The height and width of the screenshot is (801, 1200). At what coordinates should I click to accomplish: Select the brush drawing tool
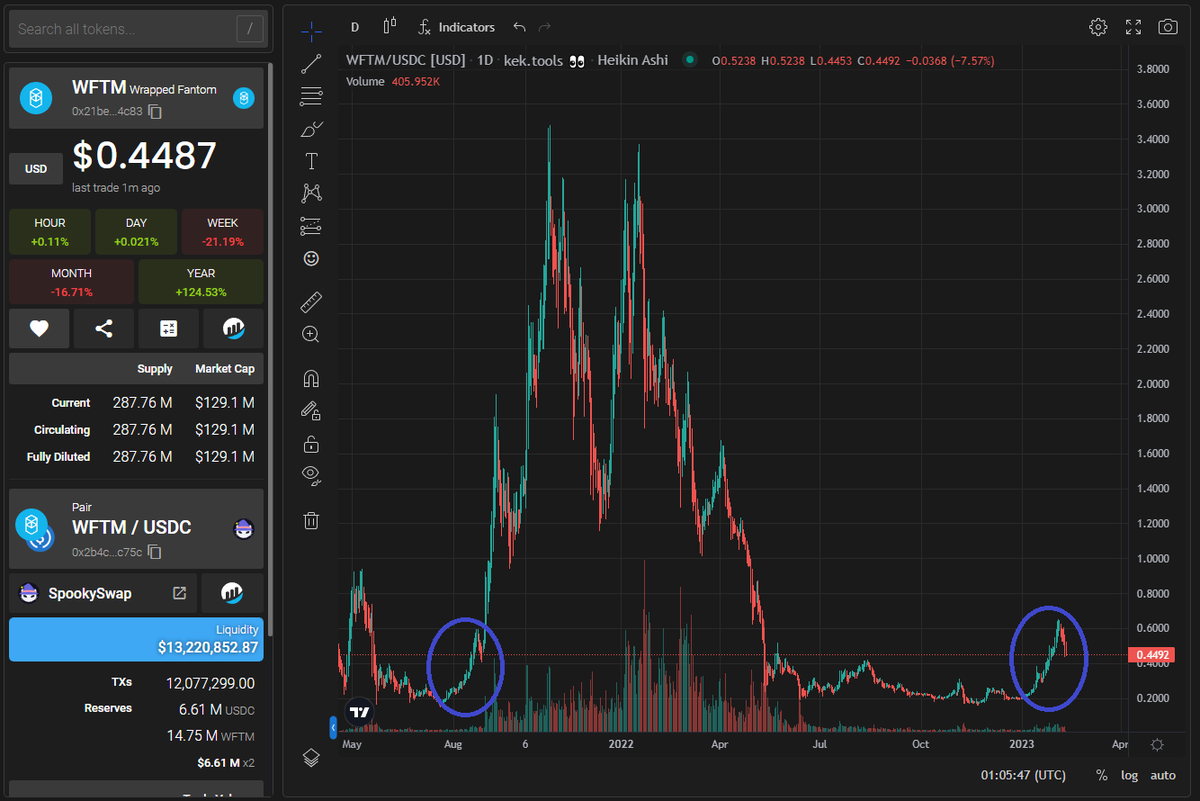[x=311, y=129]
